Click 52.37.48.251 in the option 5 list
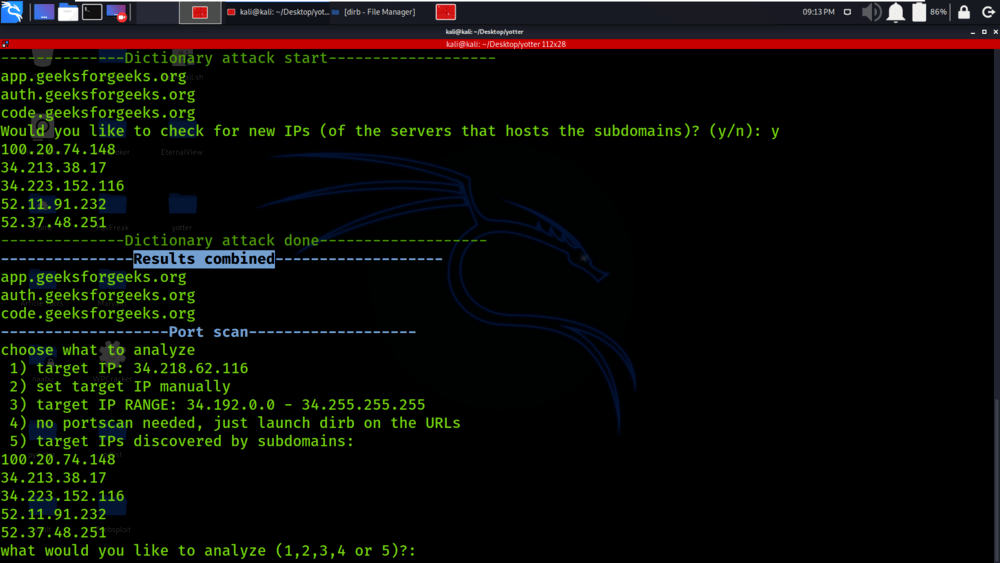This screenshot has width=1000, height=563. pos(54,532)
